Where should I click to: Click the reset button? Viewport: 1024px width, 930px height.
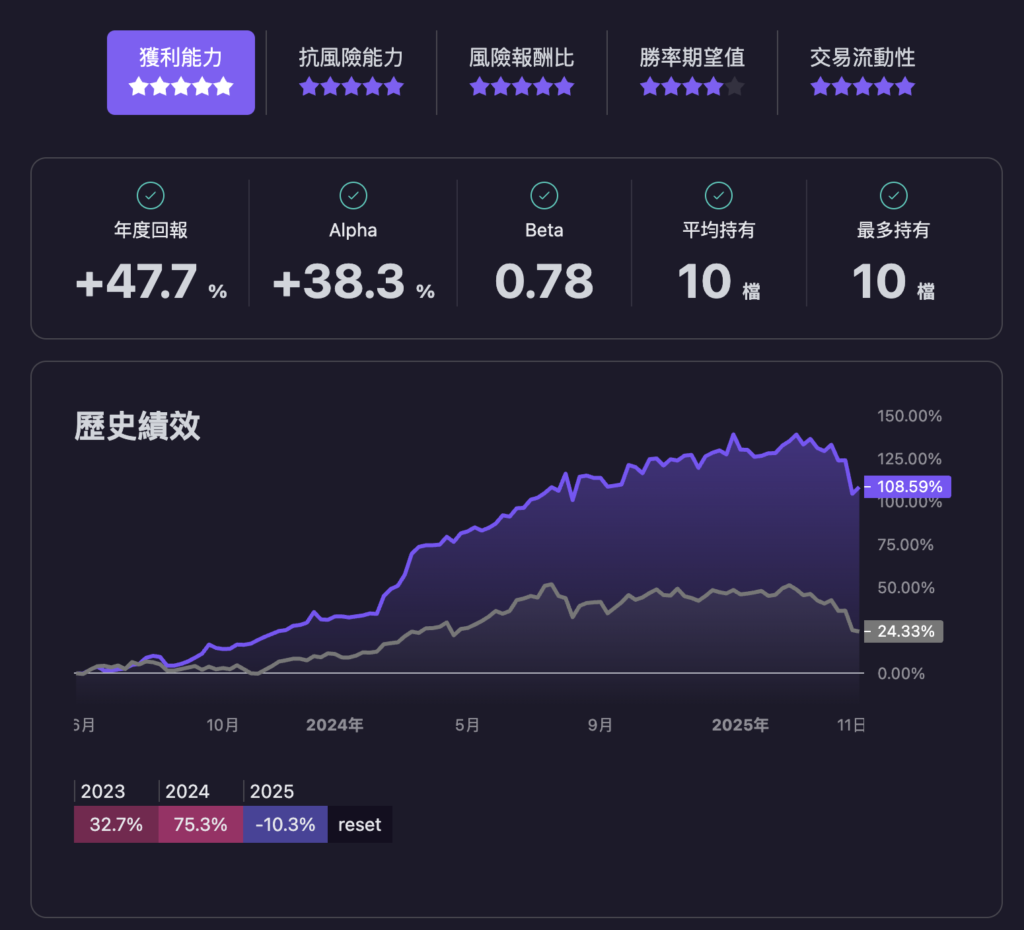tap(360, 824)
